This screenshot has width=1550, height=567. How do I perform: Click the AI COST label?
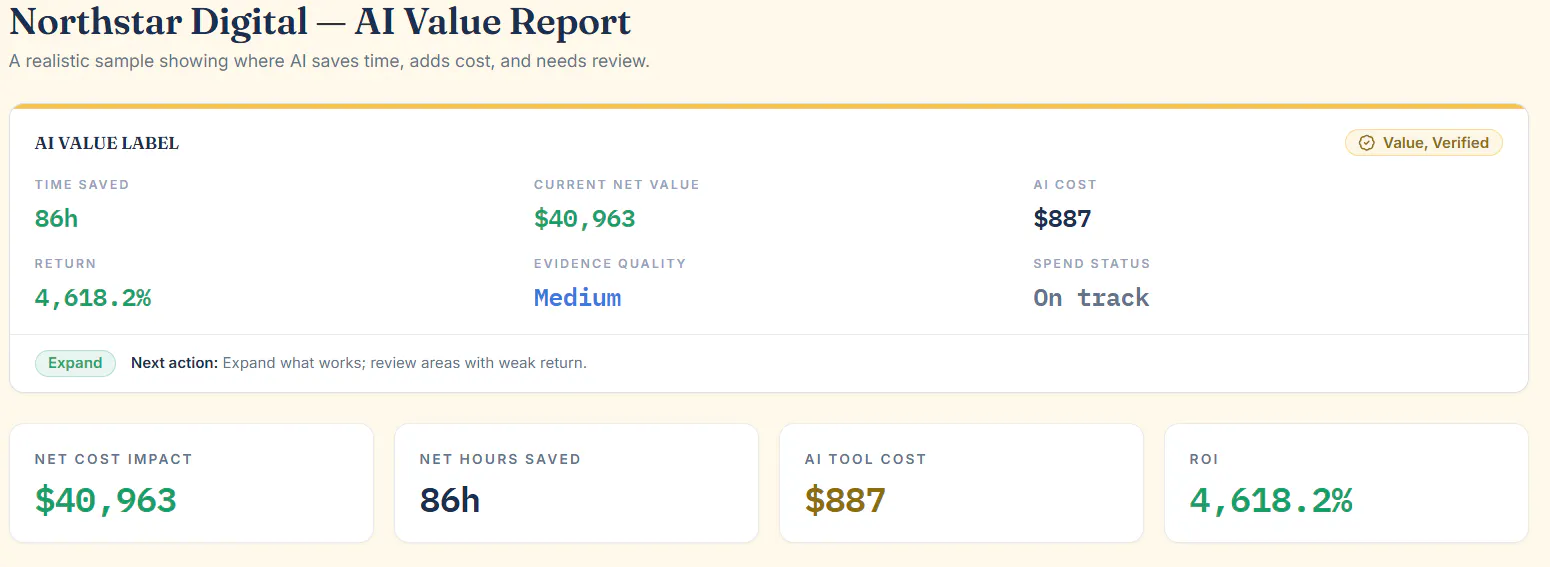coord(1065,185)
